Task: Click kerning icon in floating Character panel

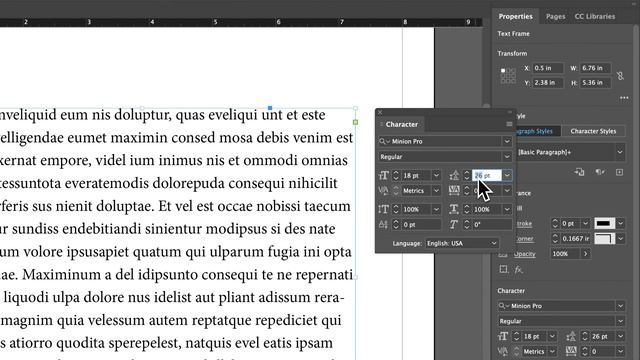Action: [383, 191]
